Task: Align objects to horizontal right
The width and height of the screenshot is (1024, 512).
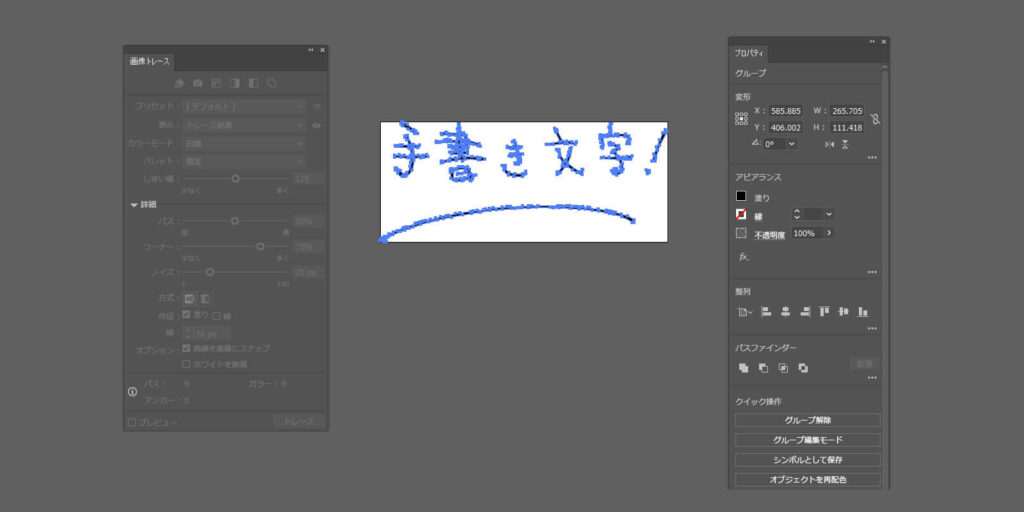Action: [805, 312]
